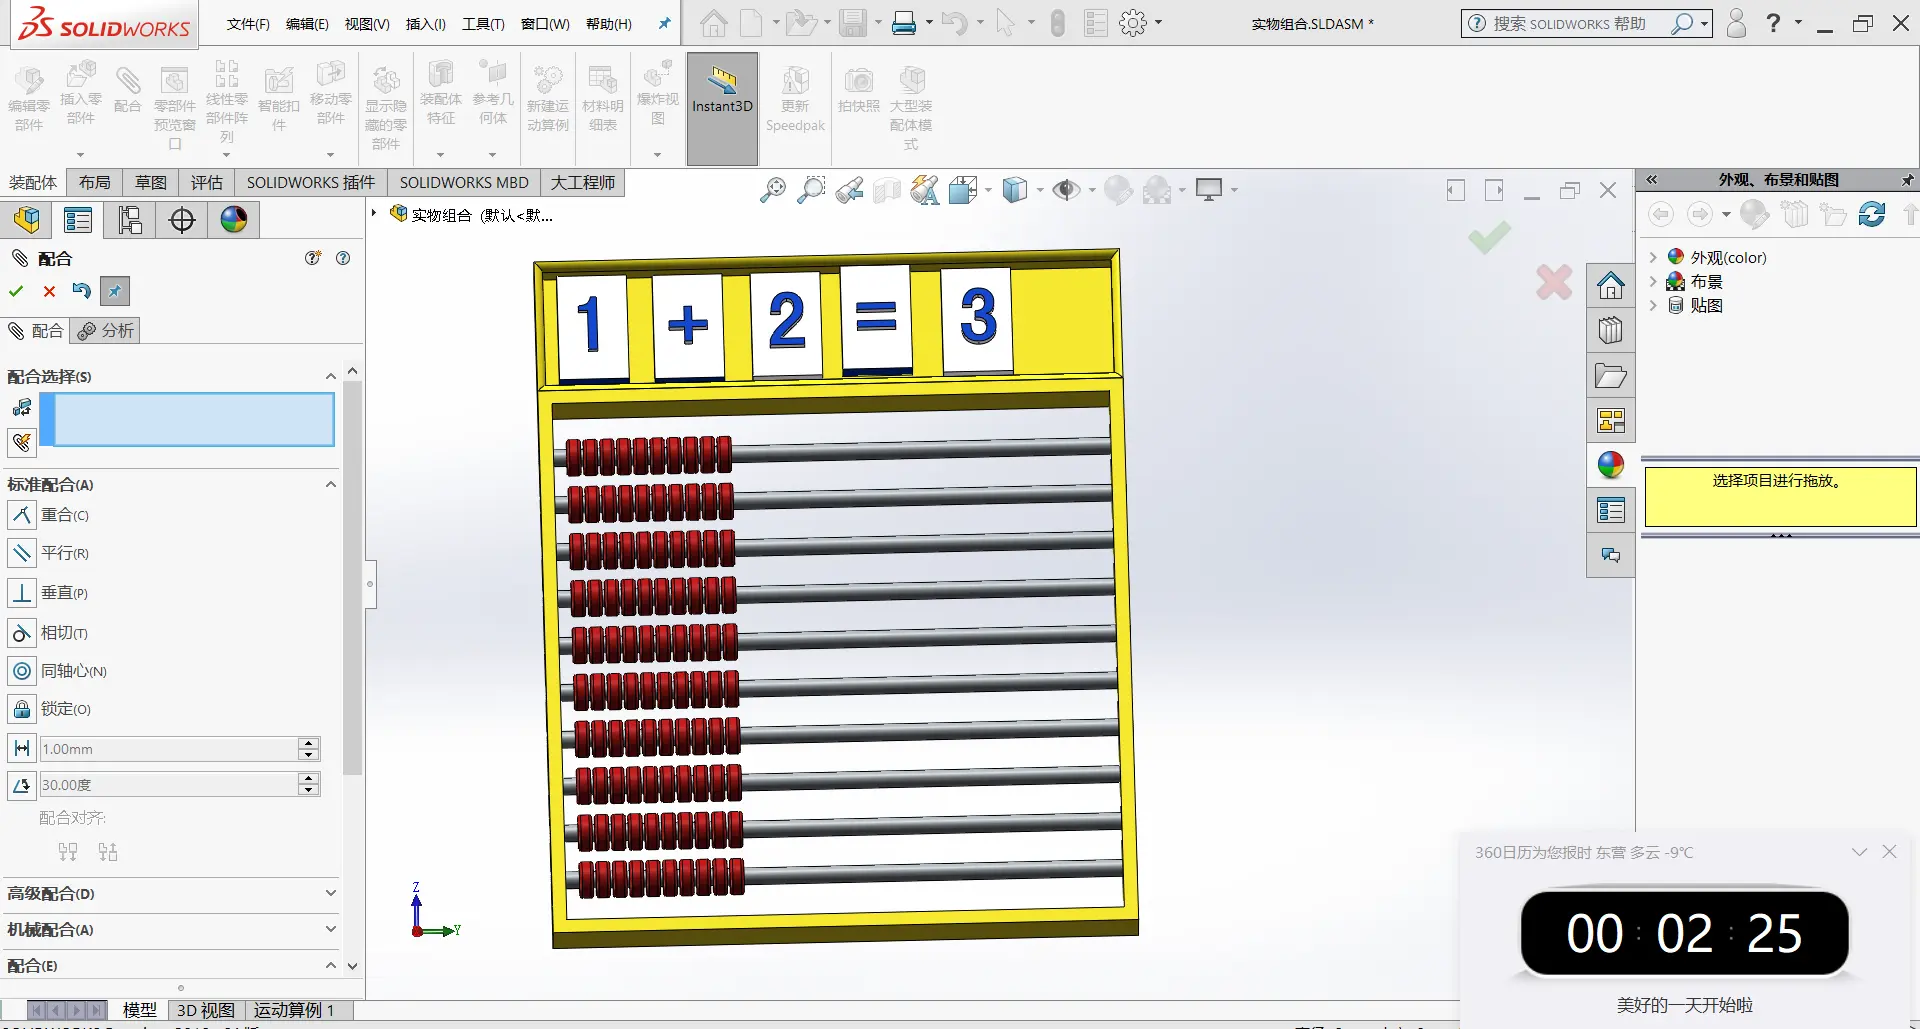
Task: Expand the 外观(color) tree node
Action: point(1653,257)
